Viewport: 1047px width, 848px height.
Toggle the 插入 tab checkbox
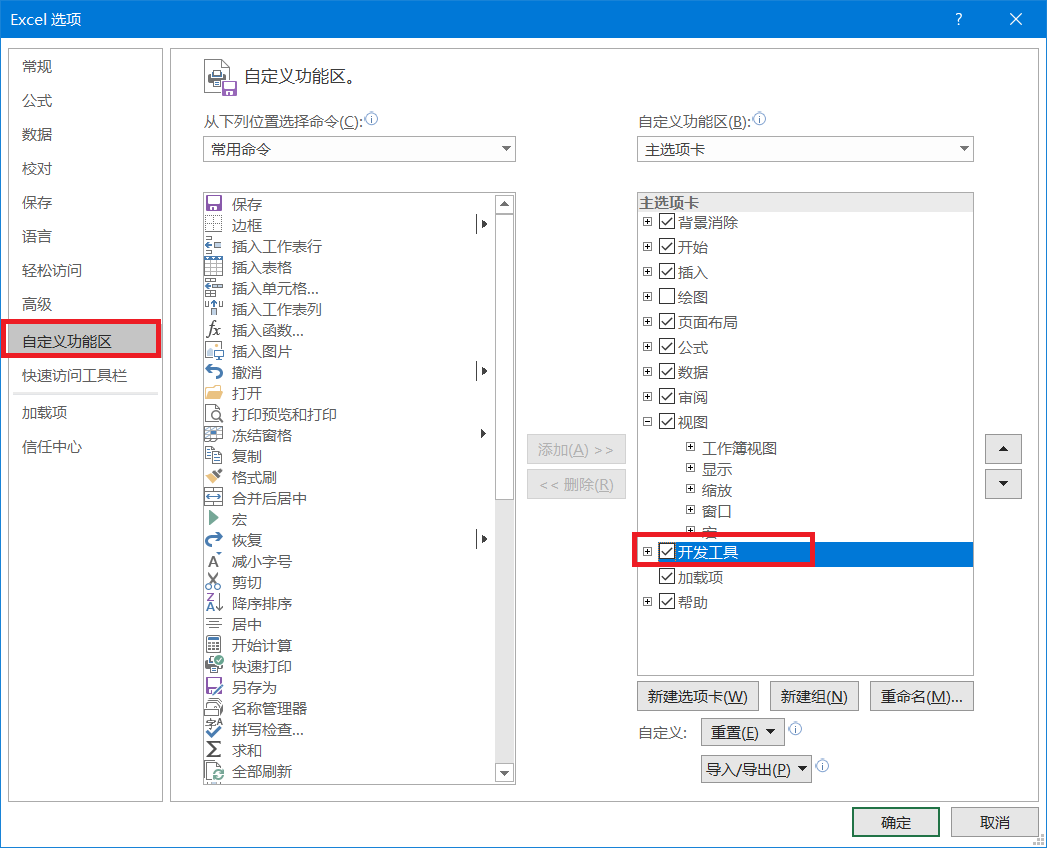(666, 271)
